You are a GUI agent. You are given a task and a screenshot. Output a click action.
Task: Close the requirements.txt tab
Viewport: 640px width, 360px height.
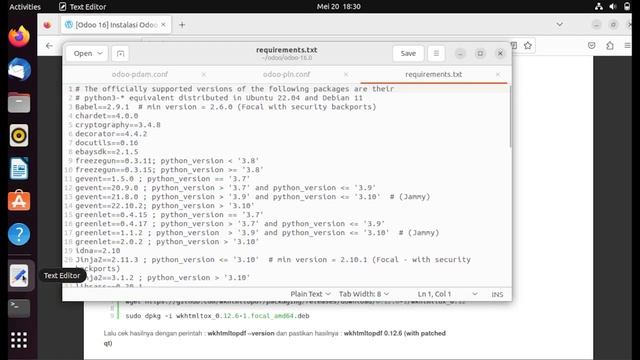tap(498, 74)
